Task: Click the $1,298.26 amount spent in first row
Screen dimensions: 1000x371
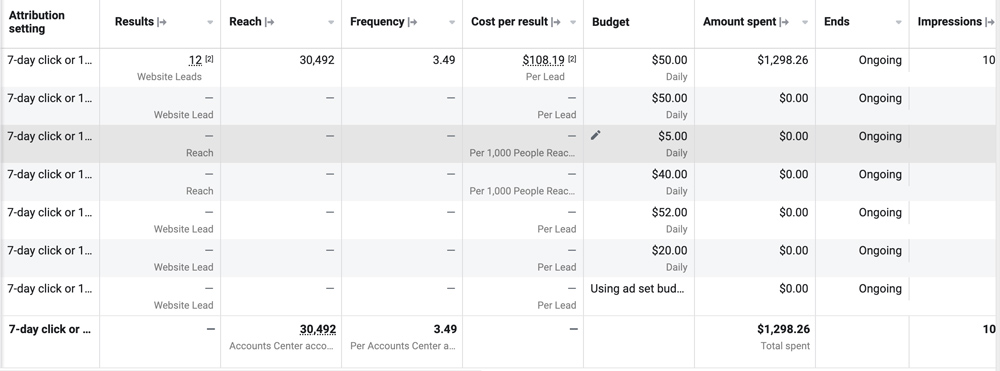Action: point(783,60)
